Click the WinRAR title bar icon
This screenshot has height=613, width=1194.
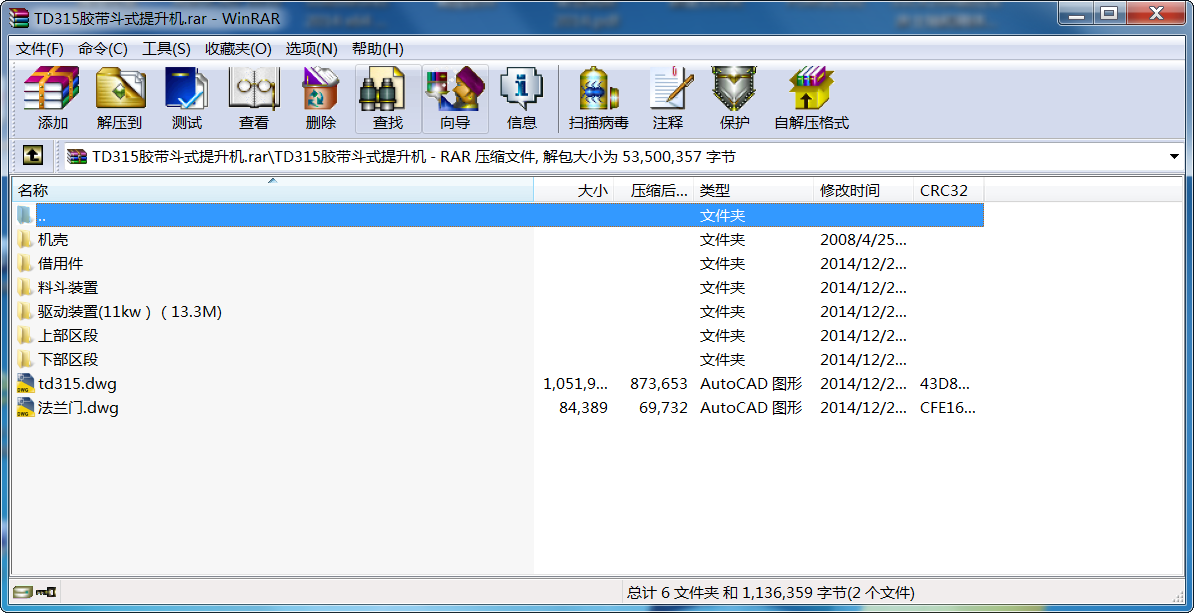coord(21,17)
